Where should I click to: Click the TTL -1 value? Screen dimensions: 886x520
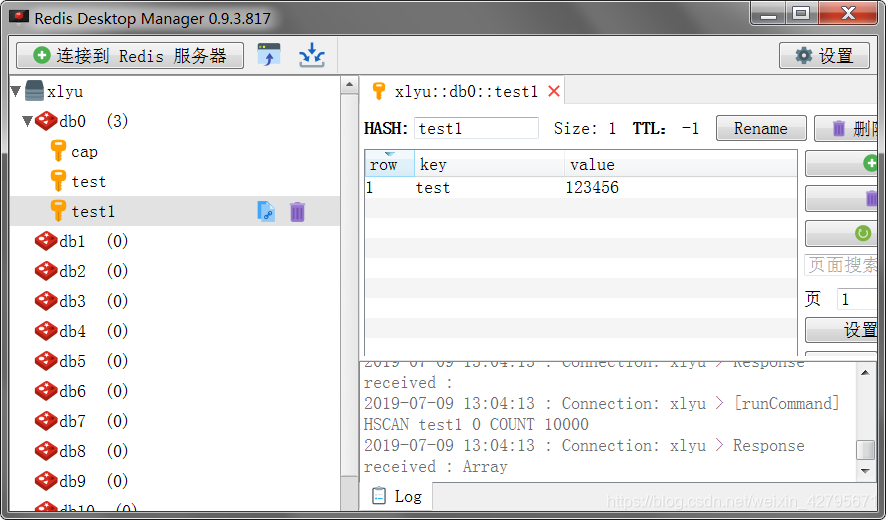[690, 129]
